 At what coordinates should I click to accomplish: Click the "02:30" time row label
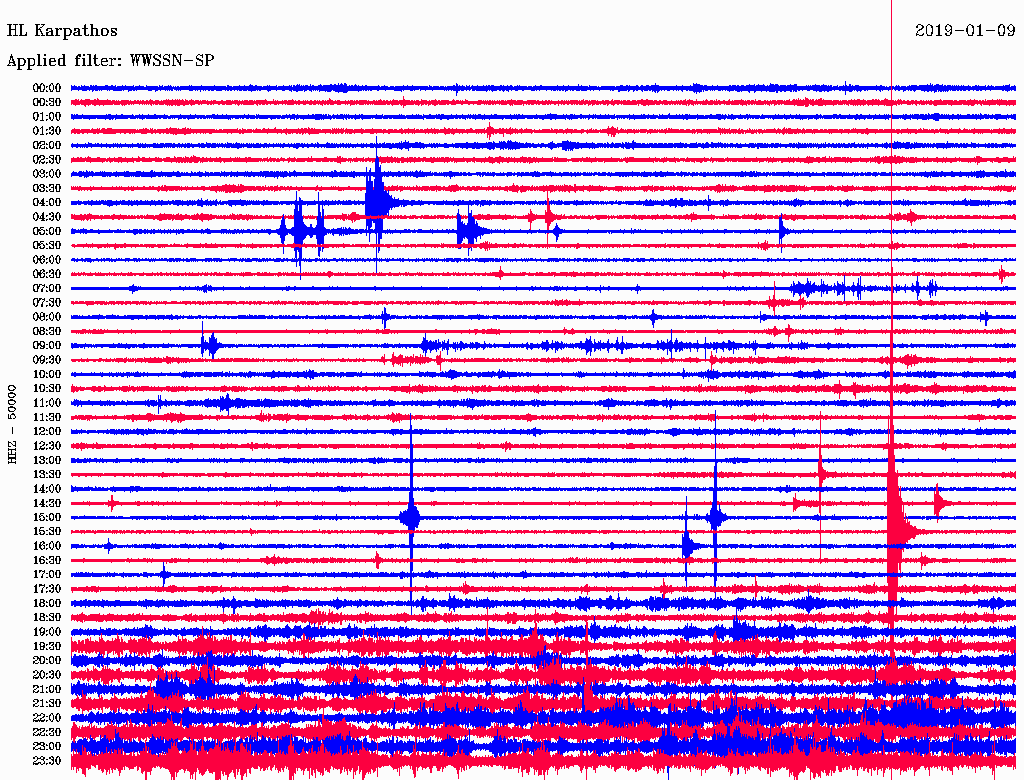coord(47,159)
